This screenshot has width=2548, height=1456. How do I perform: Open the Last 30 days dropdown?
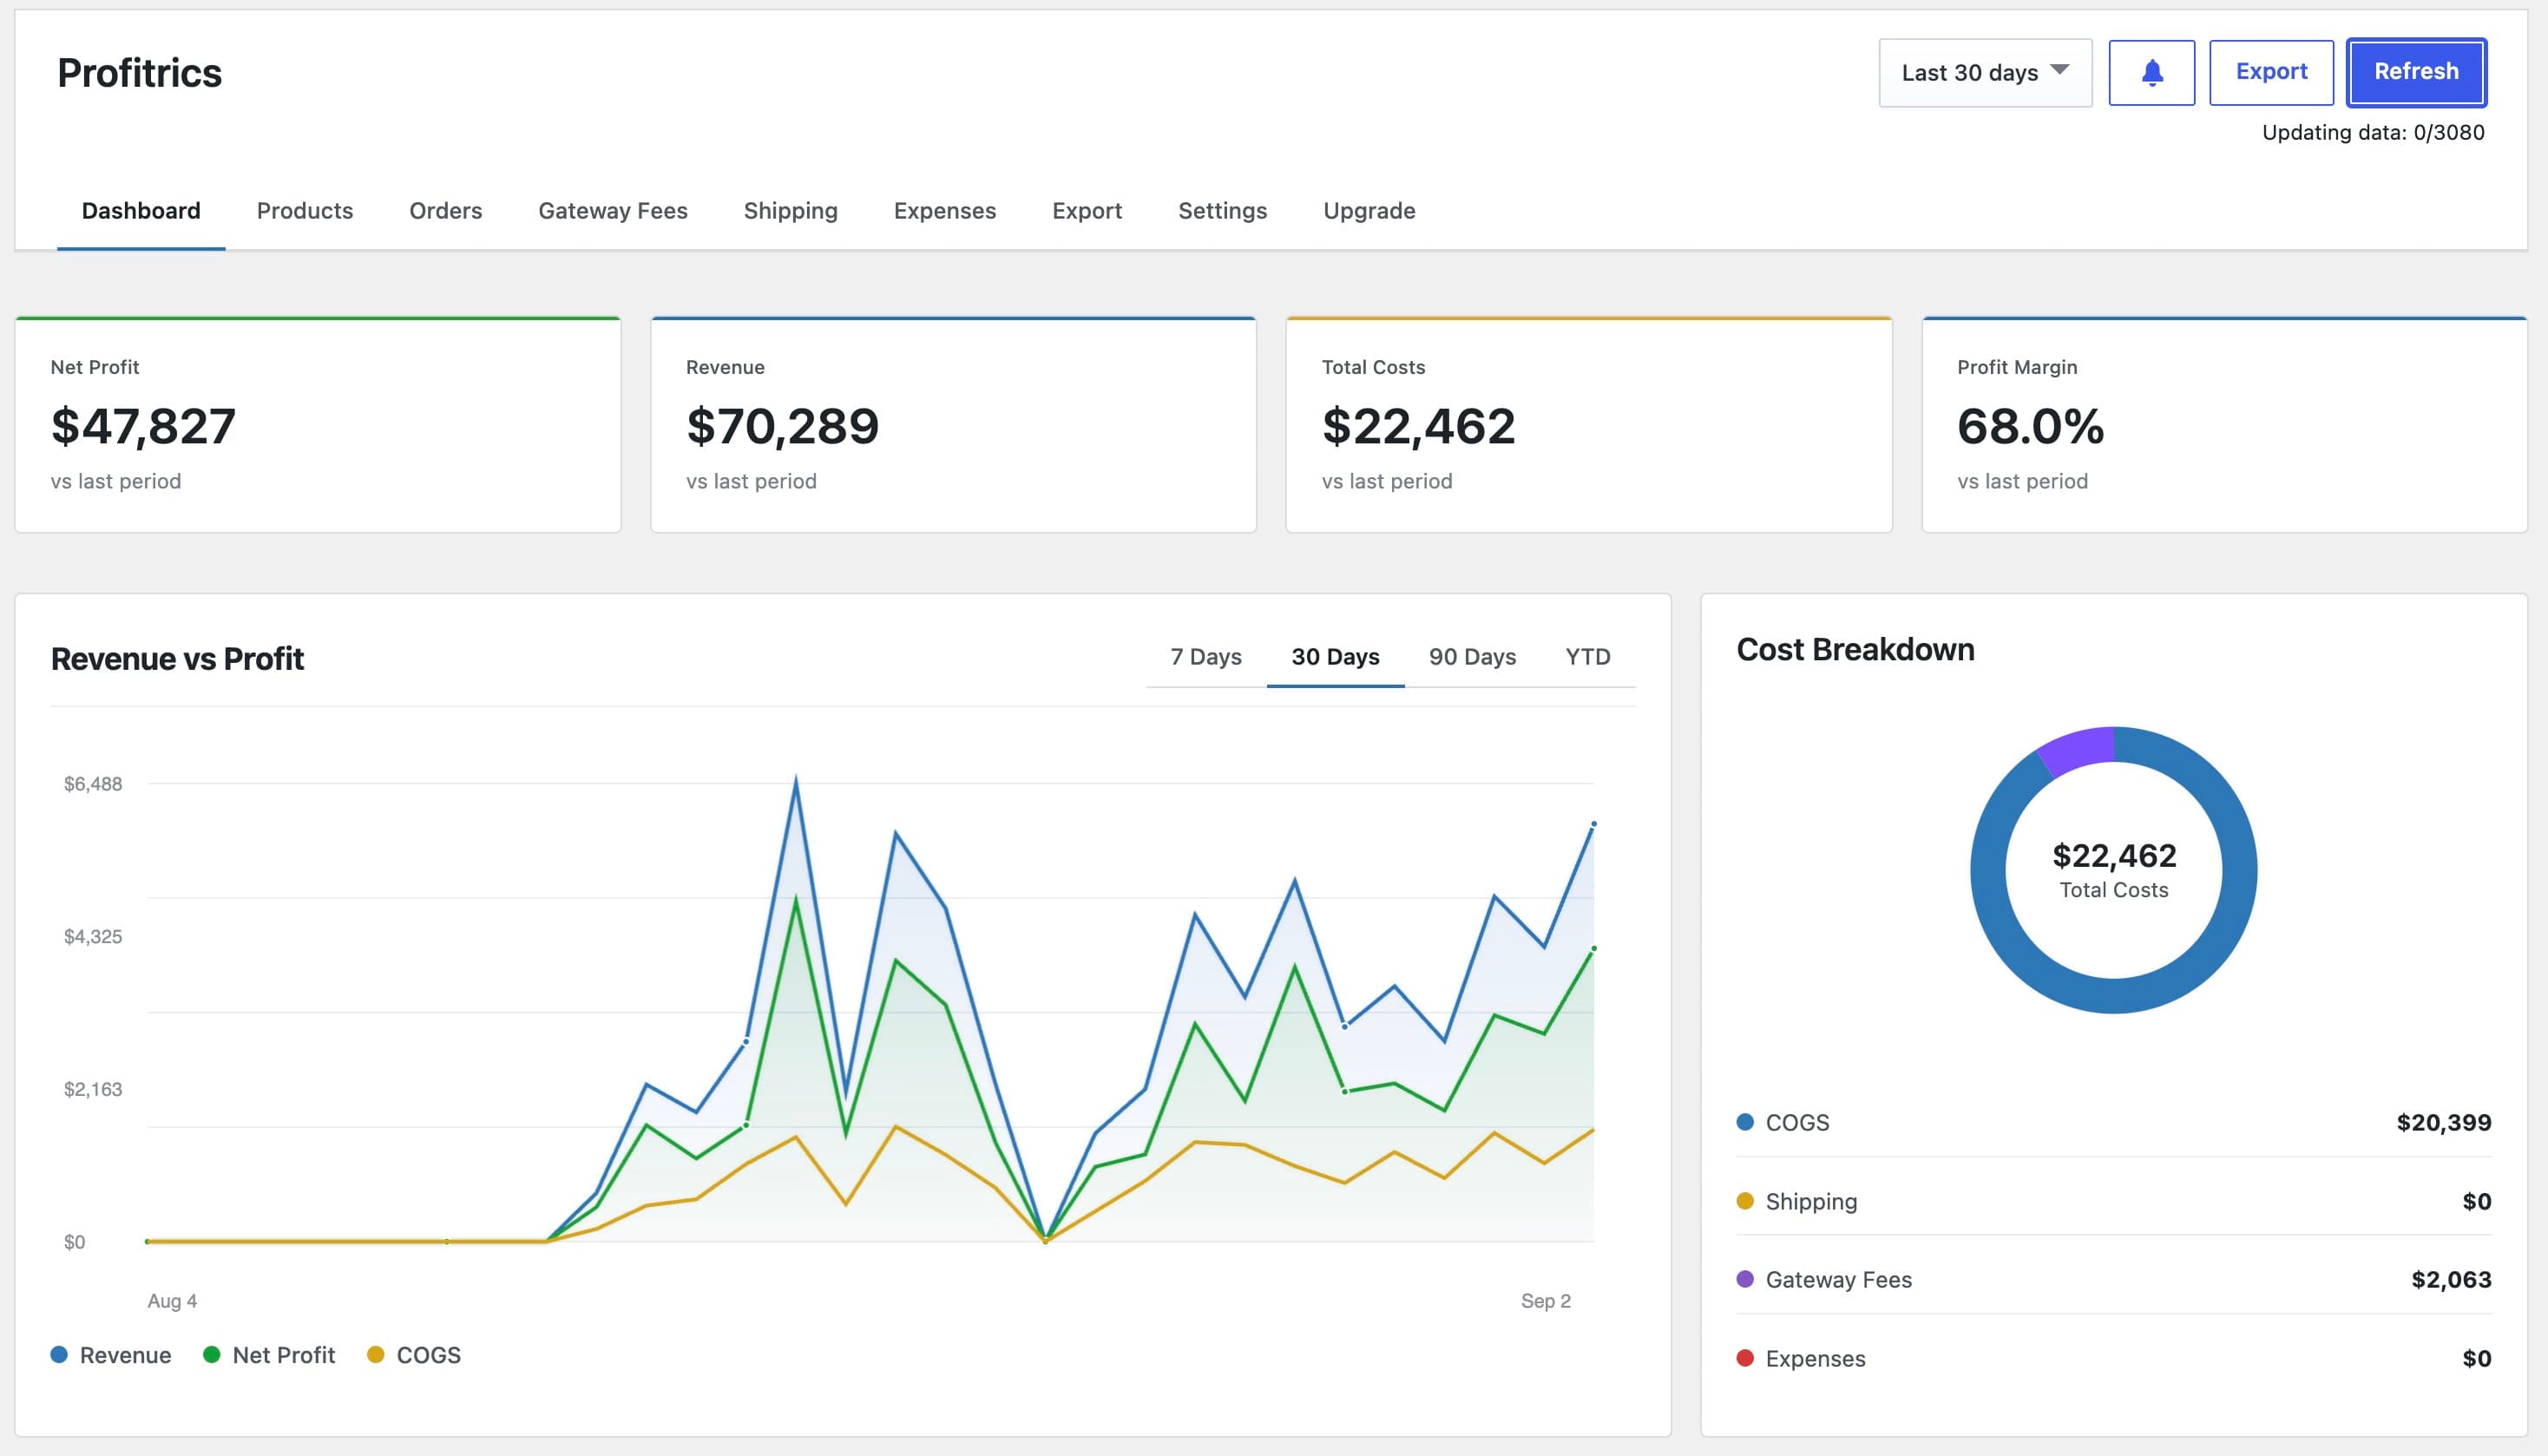[x=1985, y=72]
